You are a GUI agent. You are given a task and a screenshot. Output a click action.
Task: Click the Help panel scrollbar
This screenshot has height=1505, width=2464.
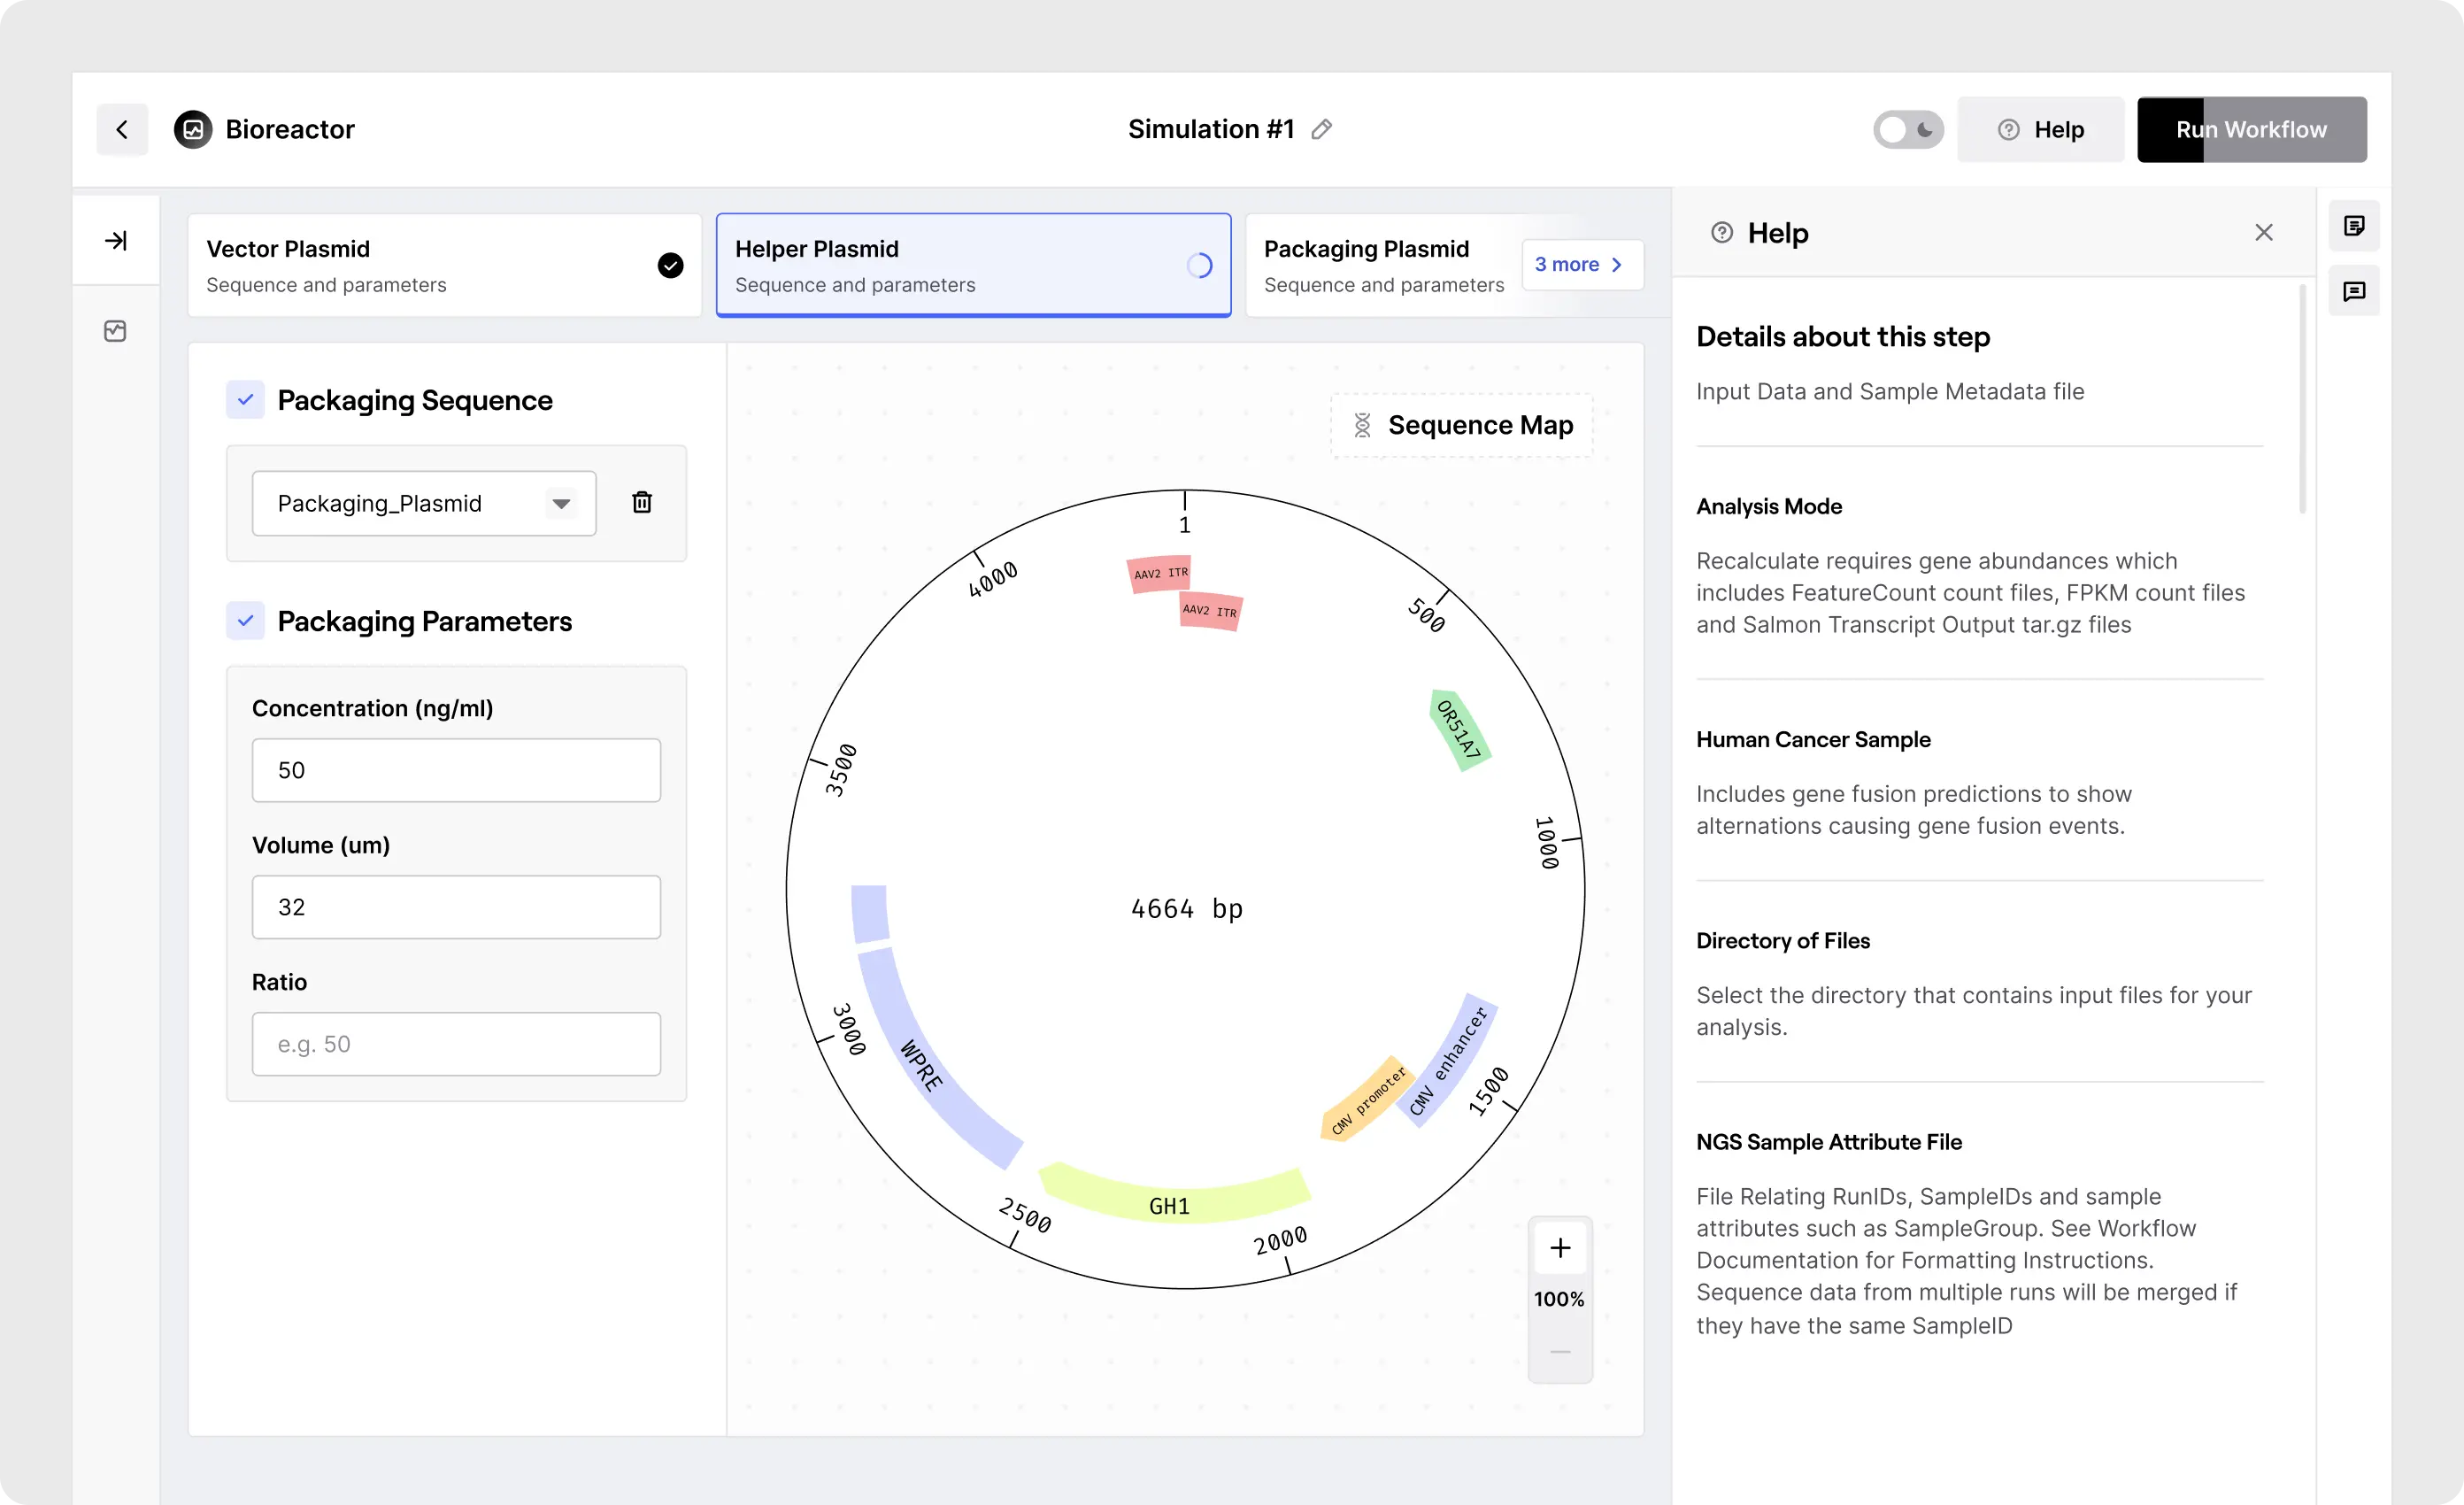point(2302,400)
